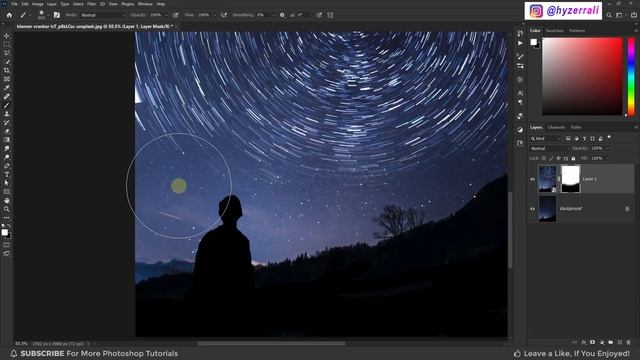Viewport: 640px width, 360px height.
Task: Select the Brush tool in toolbox
Action: 7,105
